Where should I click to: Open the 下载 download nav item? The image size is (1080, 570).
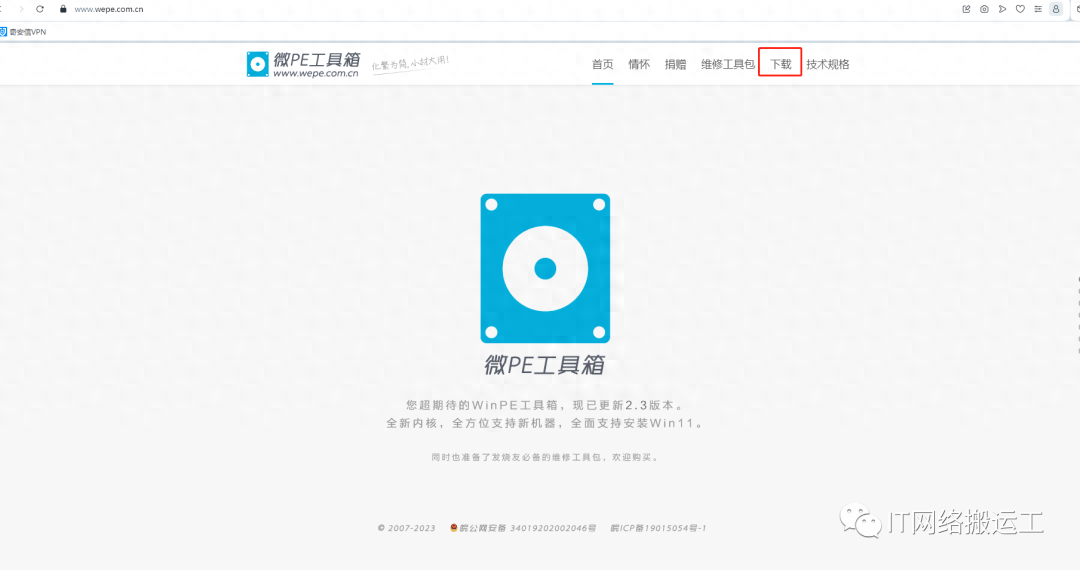[780, 64]
